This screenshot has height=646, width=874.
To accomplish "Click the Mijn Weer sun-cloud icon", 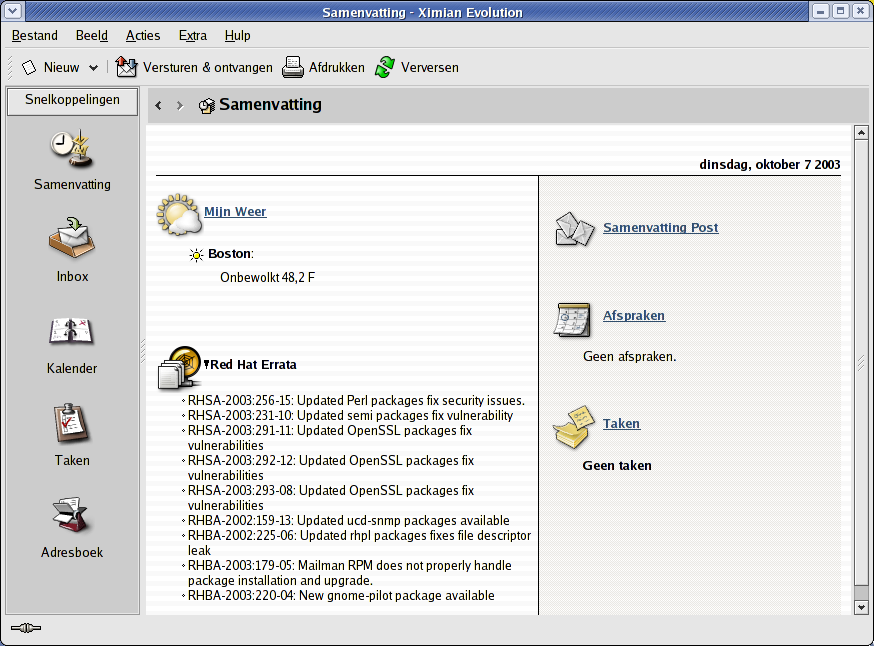I will [178, 214].
